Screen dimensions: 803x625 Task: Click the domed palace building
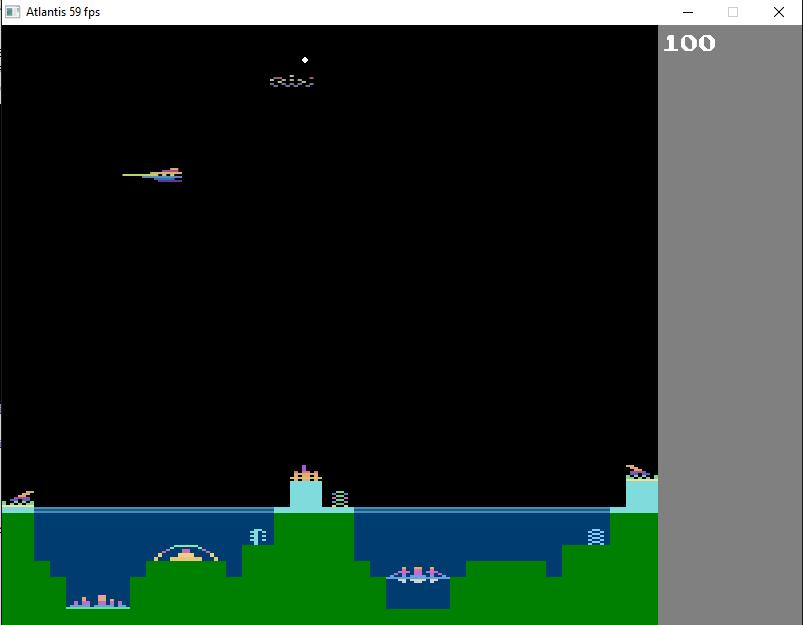(186, 553)
